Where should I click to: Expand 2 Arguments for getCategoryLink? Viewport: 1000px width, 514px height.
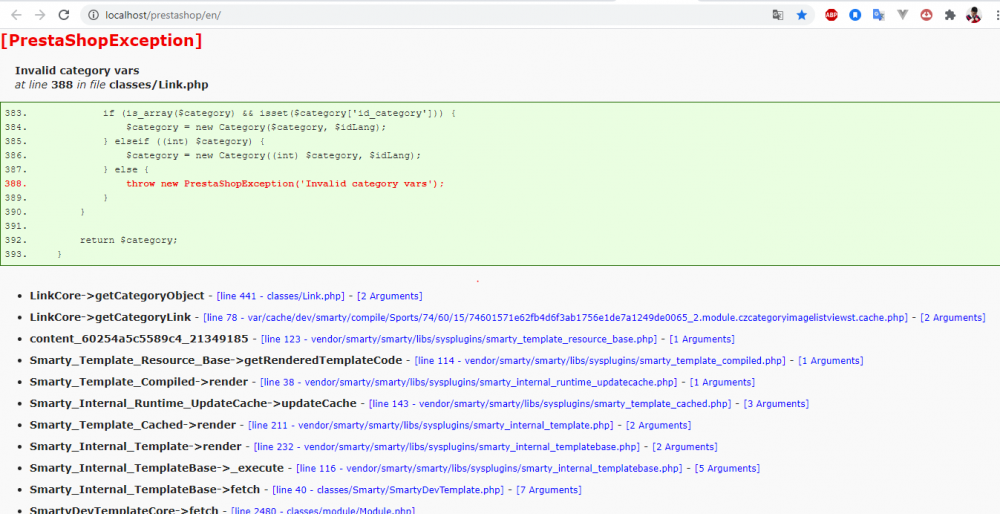point(953,318)
